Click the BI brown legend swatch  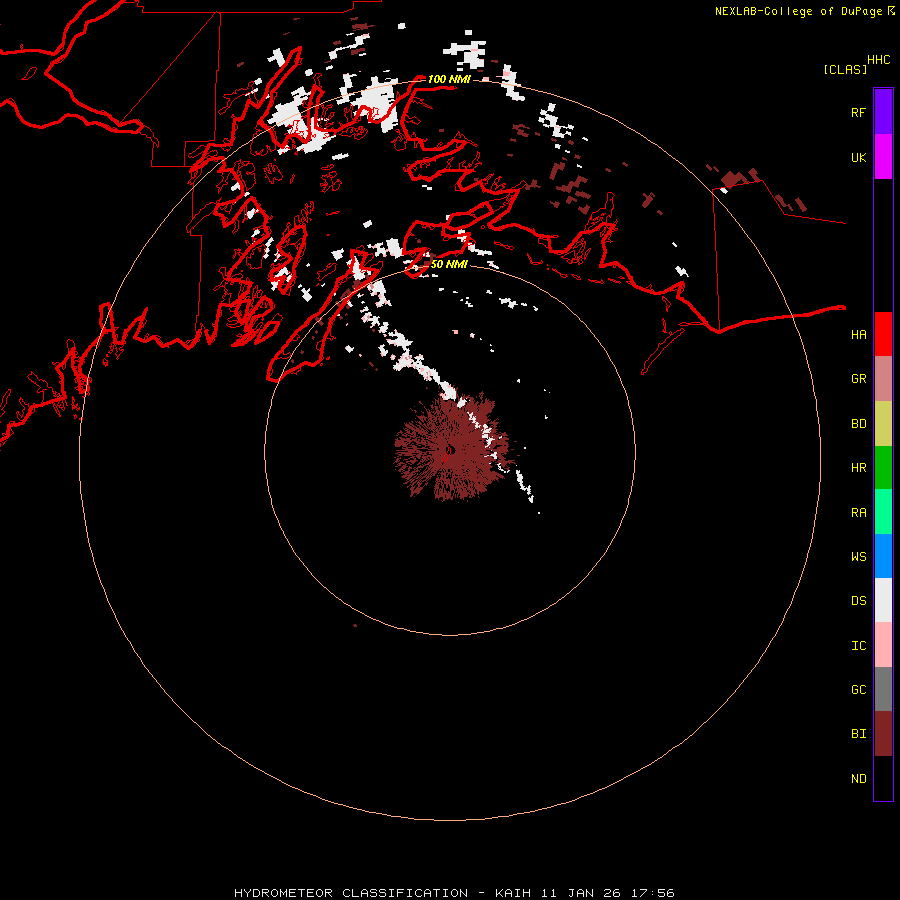(883, 734)
